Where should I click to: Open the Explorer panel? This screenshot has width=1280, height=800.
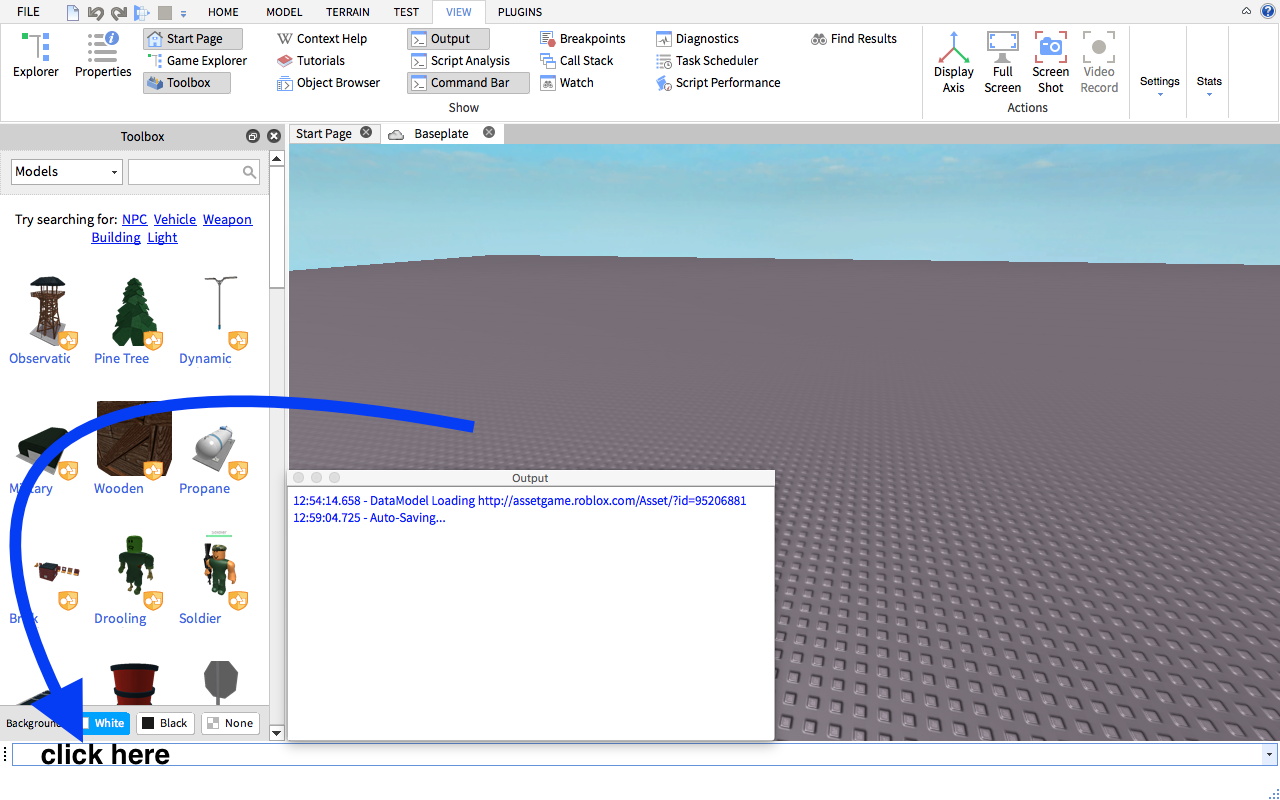click(x=36, y=56)
